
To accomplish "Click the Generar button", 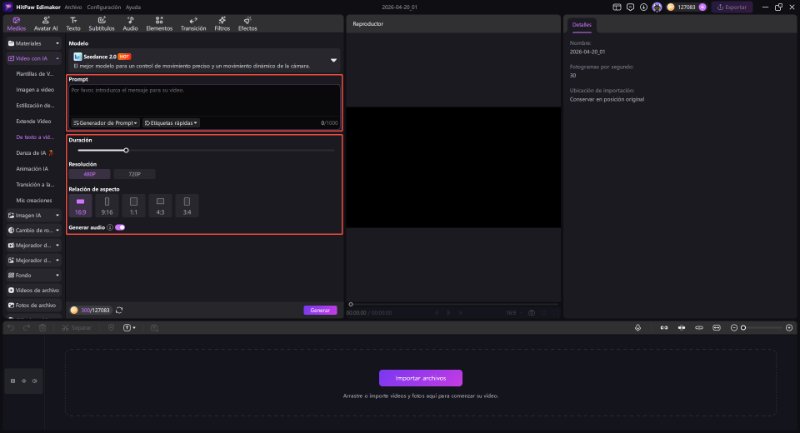I will (x=320, y=310).
